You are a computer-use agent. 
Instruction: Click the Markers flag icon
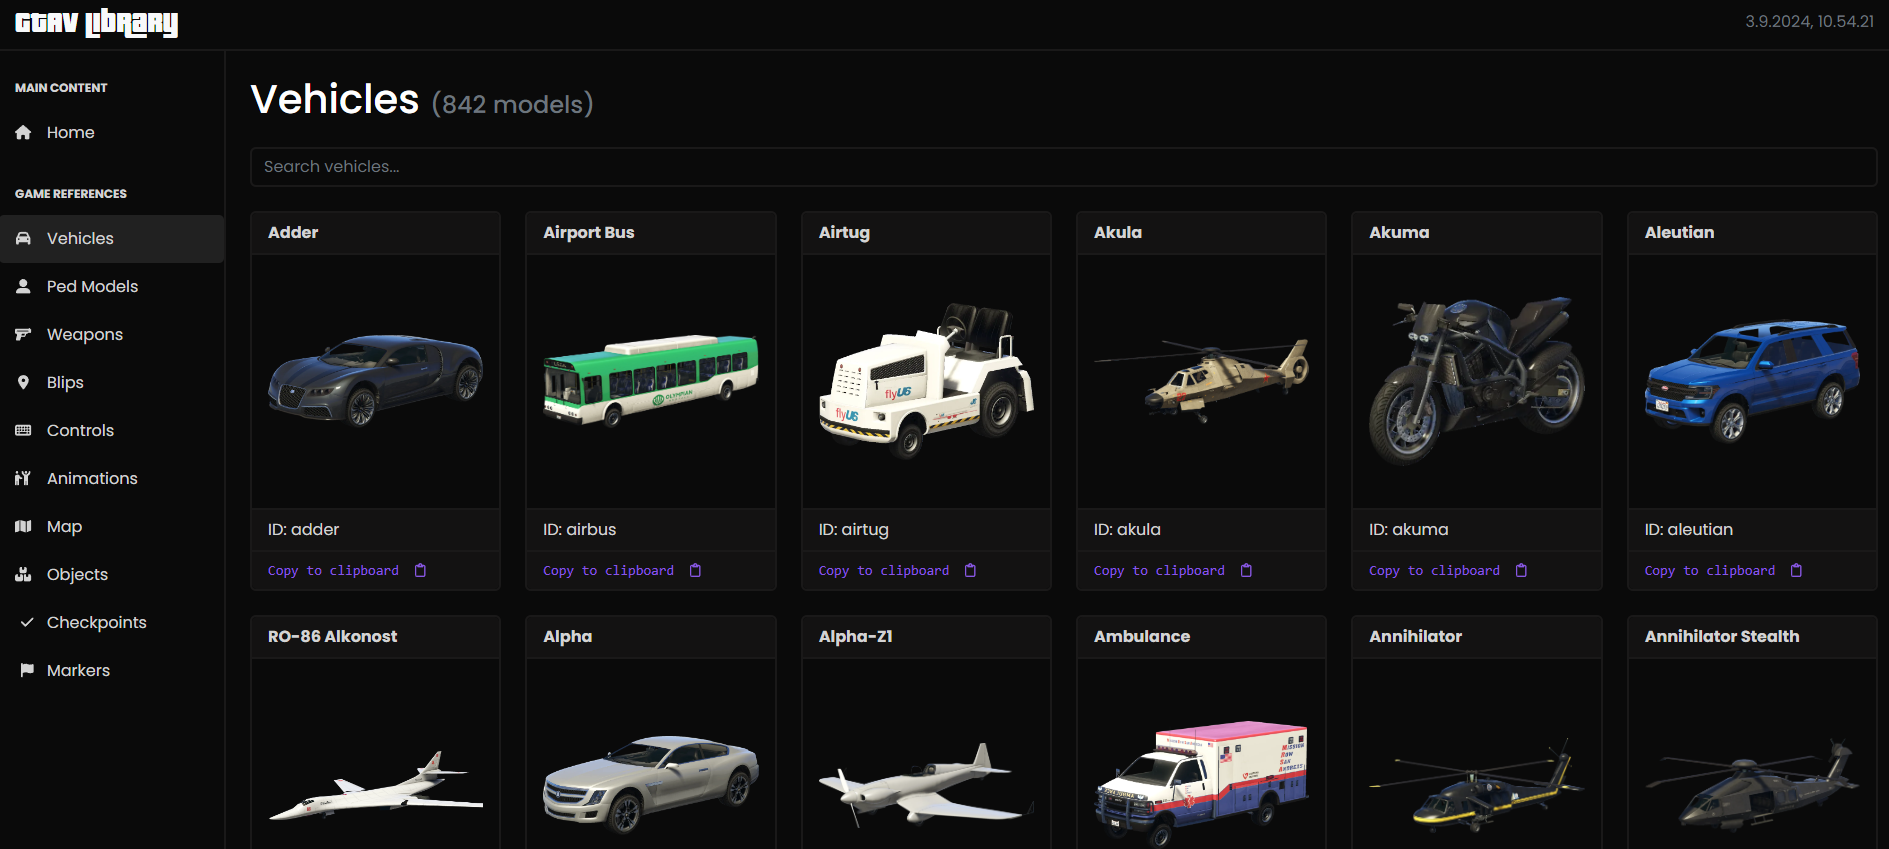point(27,670)
